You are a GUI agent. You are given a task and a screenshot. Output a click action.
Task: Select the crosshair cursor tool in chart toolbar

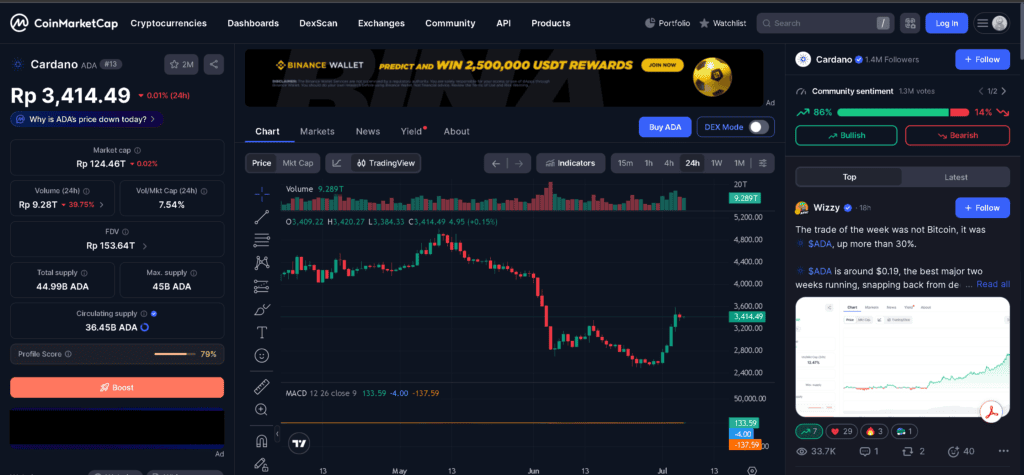coord(262,193)
